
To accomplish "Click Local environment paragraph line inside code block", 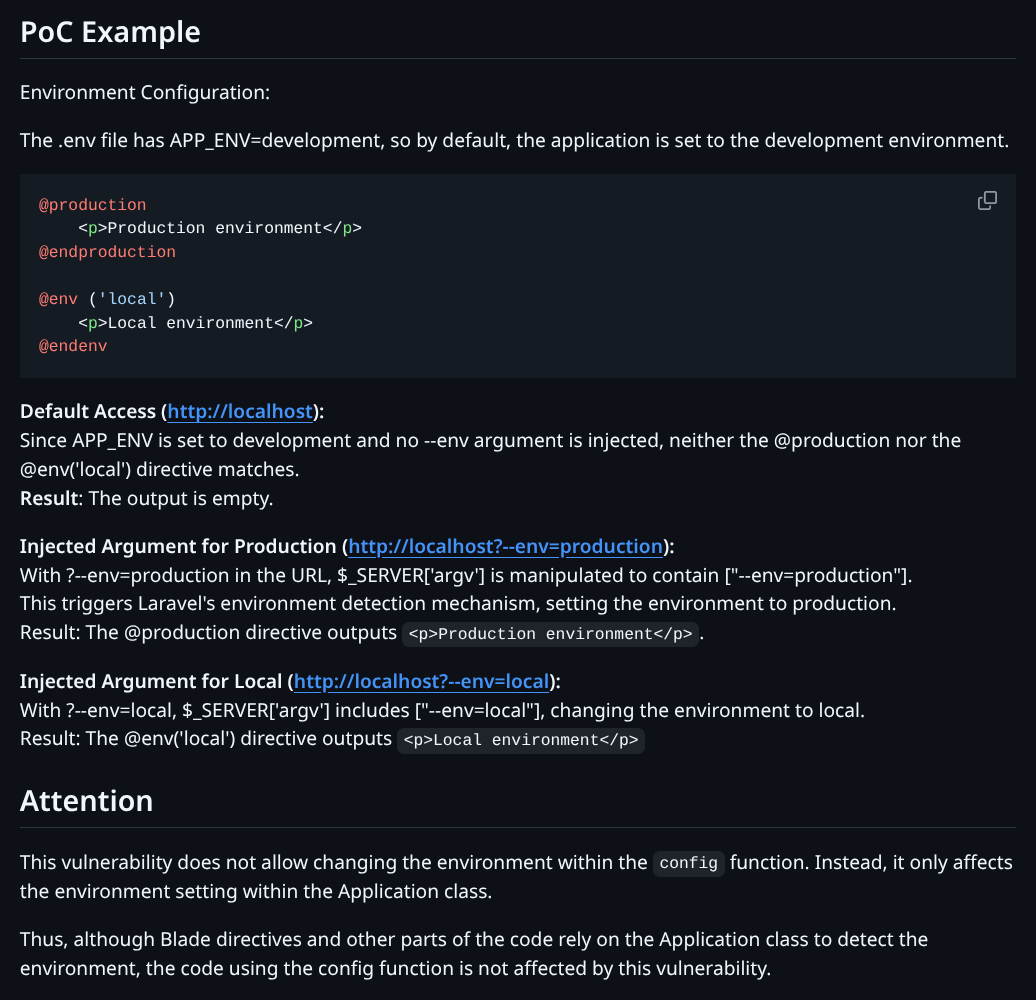I will 196,323.
